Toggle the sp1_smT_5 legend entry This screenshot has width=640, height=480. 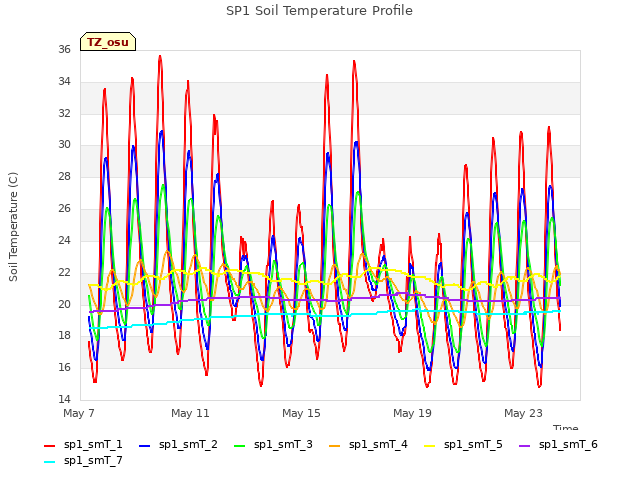pos(463,444)
